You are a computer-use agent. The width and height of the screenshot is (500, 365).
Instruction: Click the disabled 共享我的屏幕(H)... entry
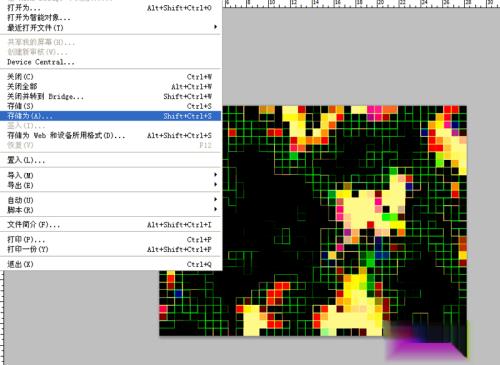click(111, 42)
